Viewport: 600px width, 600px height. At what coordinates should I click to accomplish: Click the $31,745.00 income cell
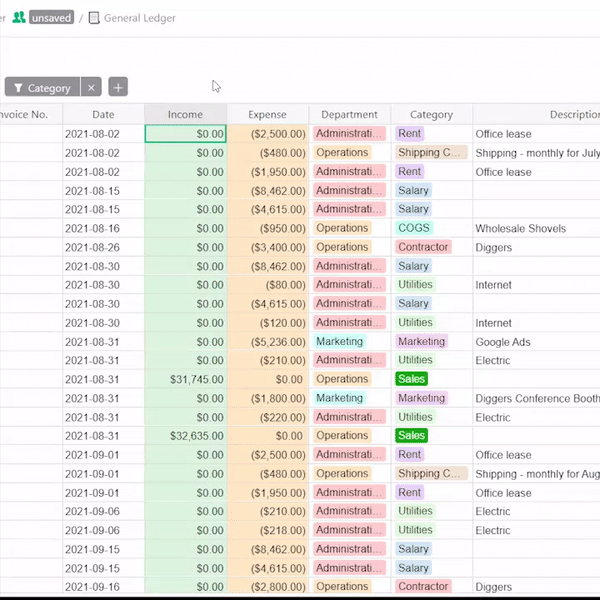[186, 379]
